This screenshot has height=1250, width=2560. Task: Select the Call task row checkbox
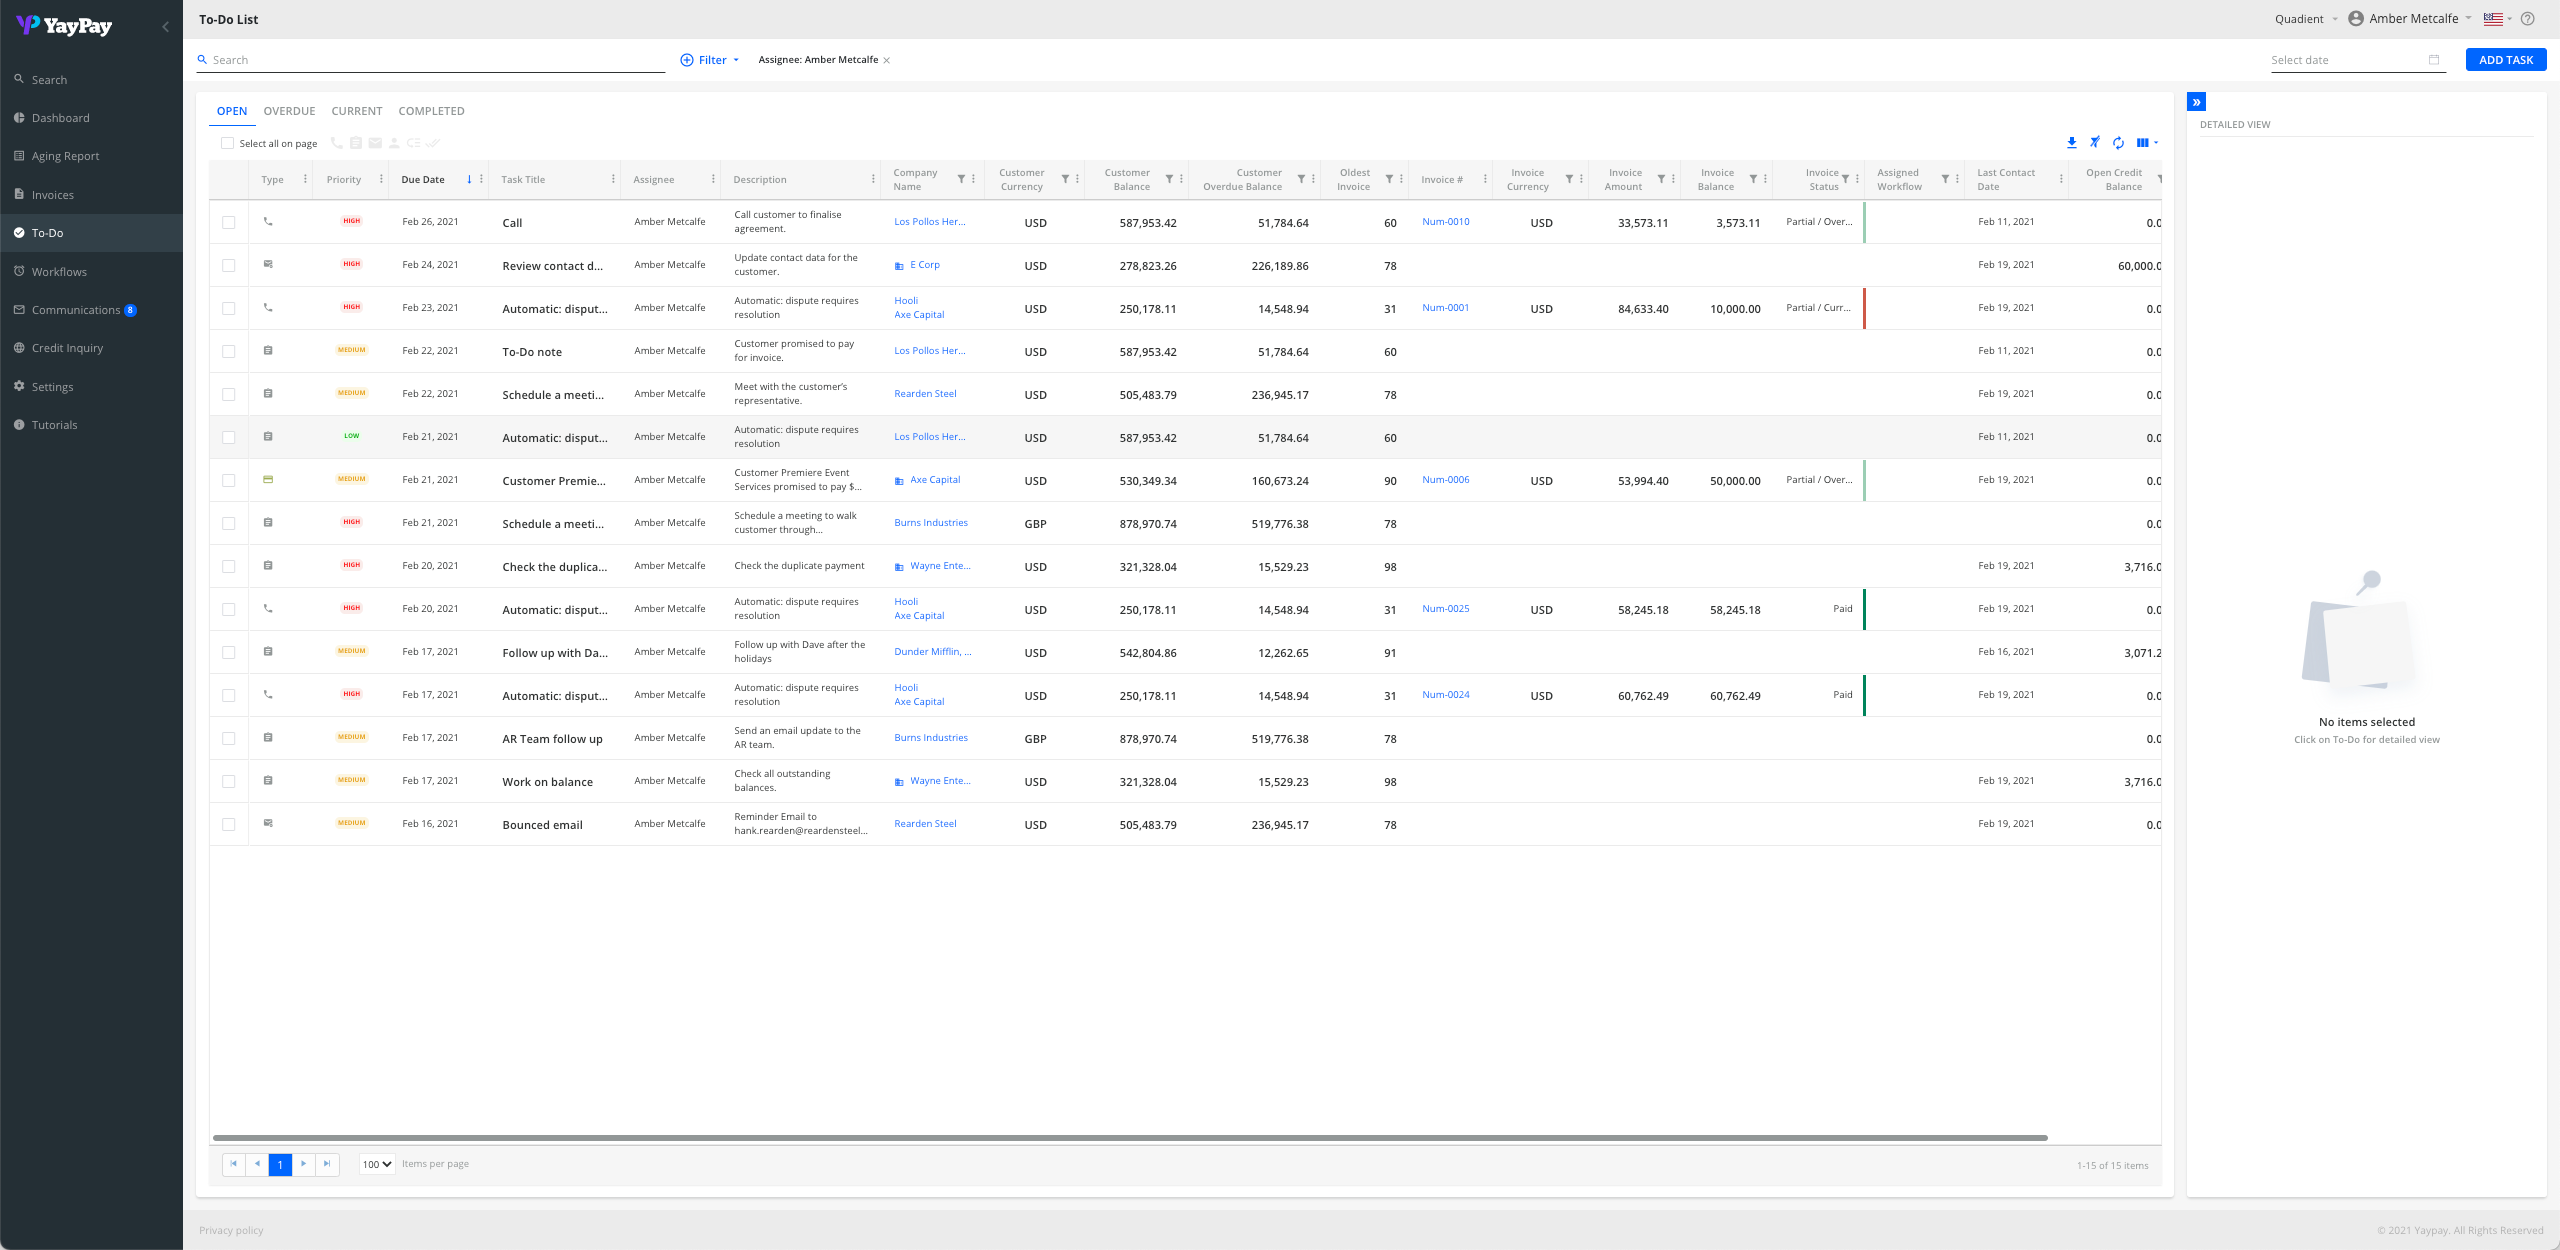pos(229,222)
